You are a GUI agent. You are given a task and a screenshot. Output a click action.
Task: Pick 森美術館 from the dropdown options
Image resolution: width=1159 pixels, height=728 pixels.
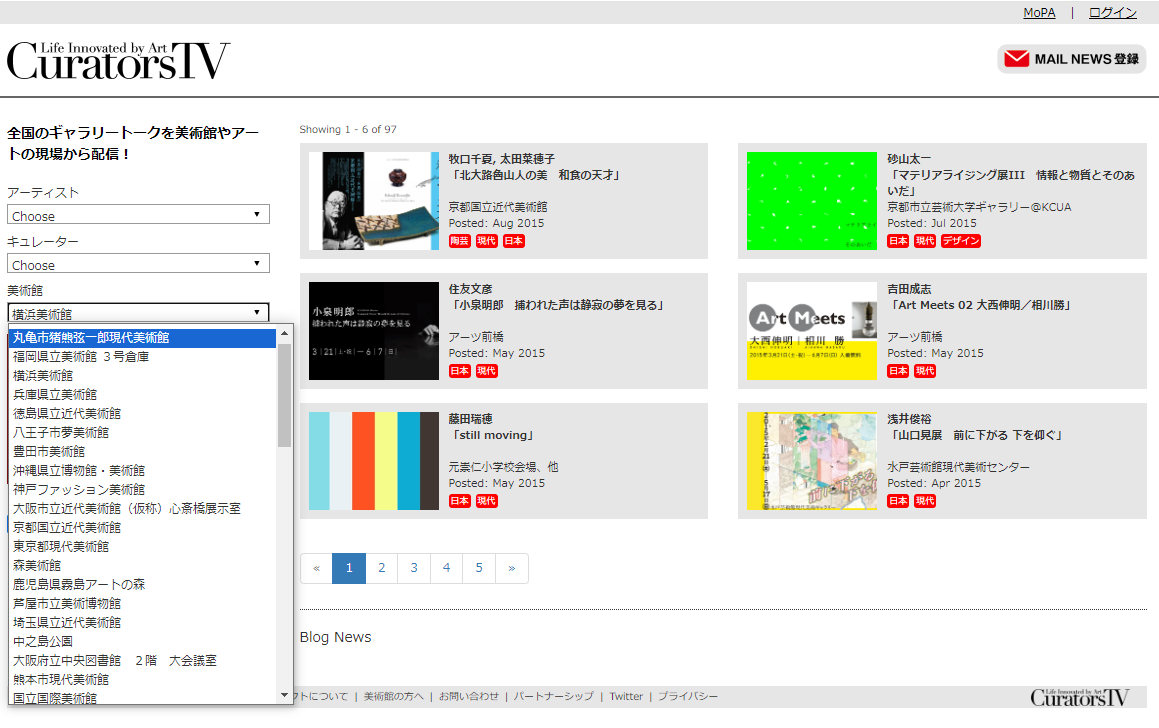37,566
